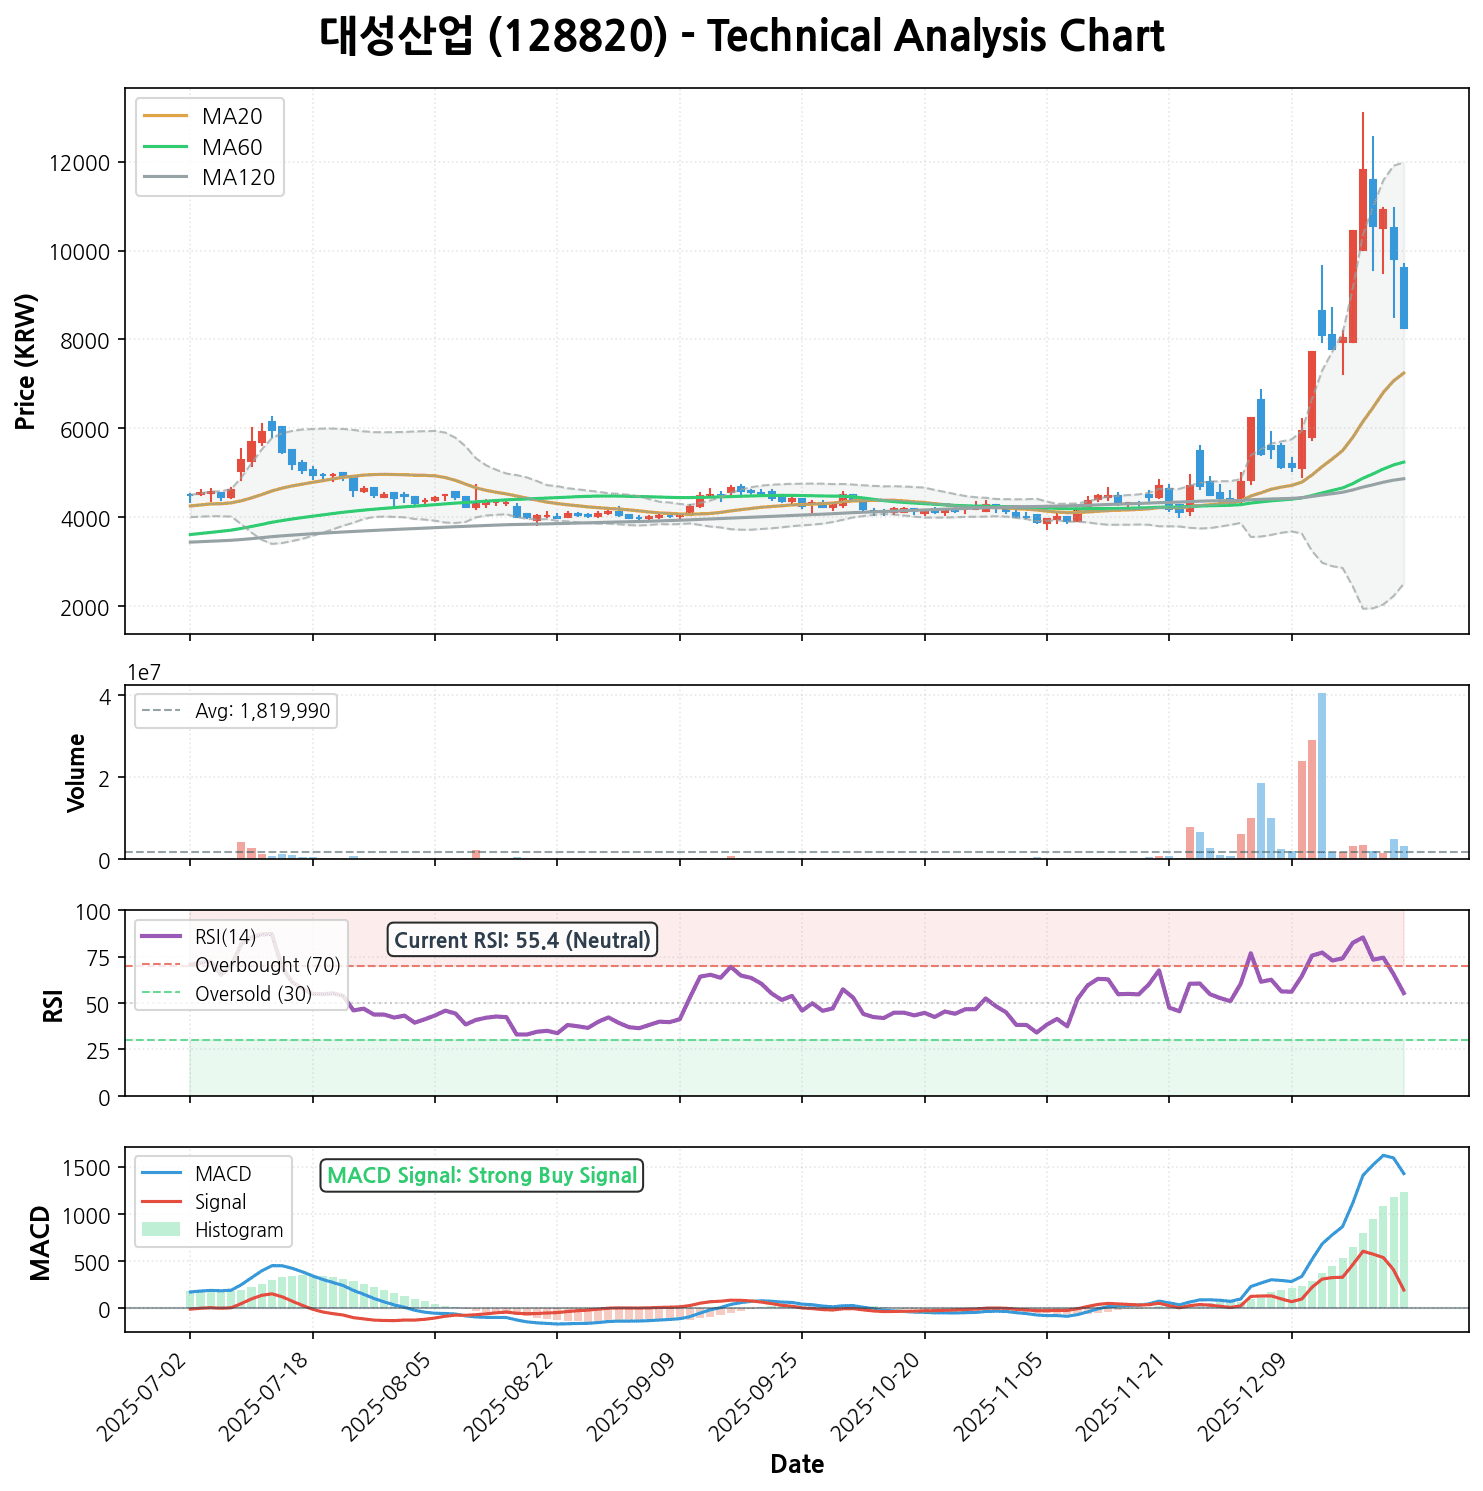Click the MACD Strong Buy Signal label
This screenshot has height=1491, width=1483.
(x=482, y=1175)
